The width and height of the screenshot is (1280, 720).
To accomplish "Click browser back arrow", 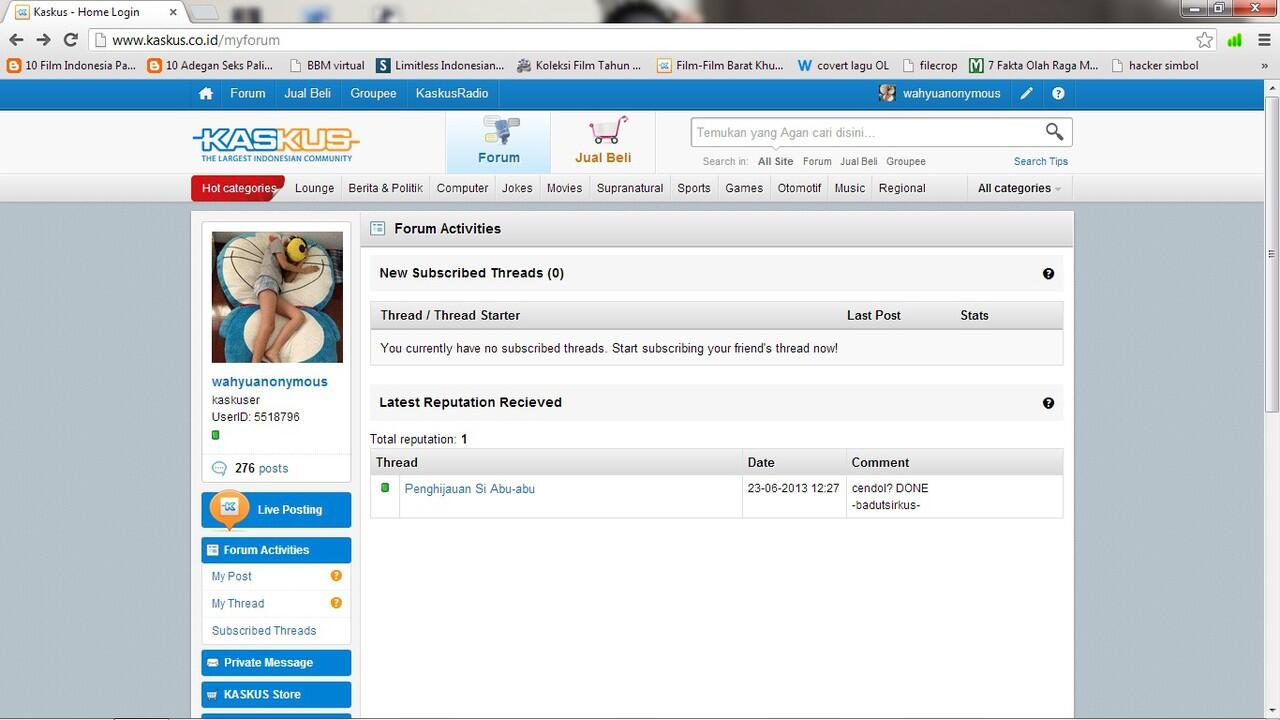I will point(16,40).
